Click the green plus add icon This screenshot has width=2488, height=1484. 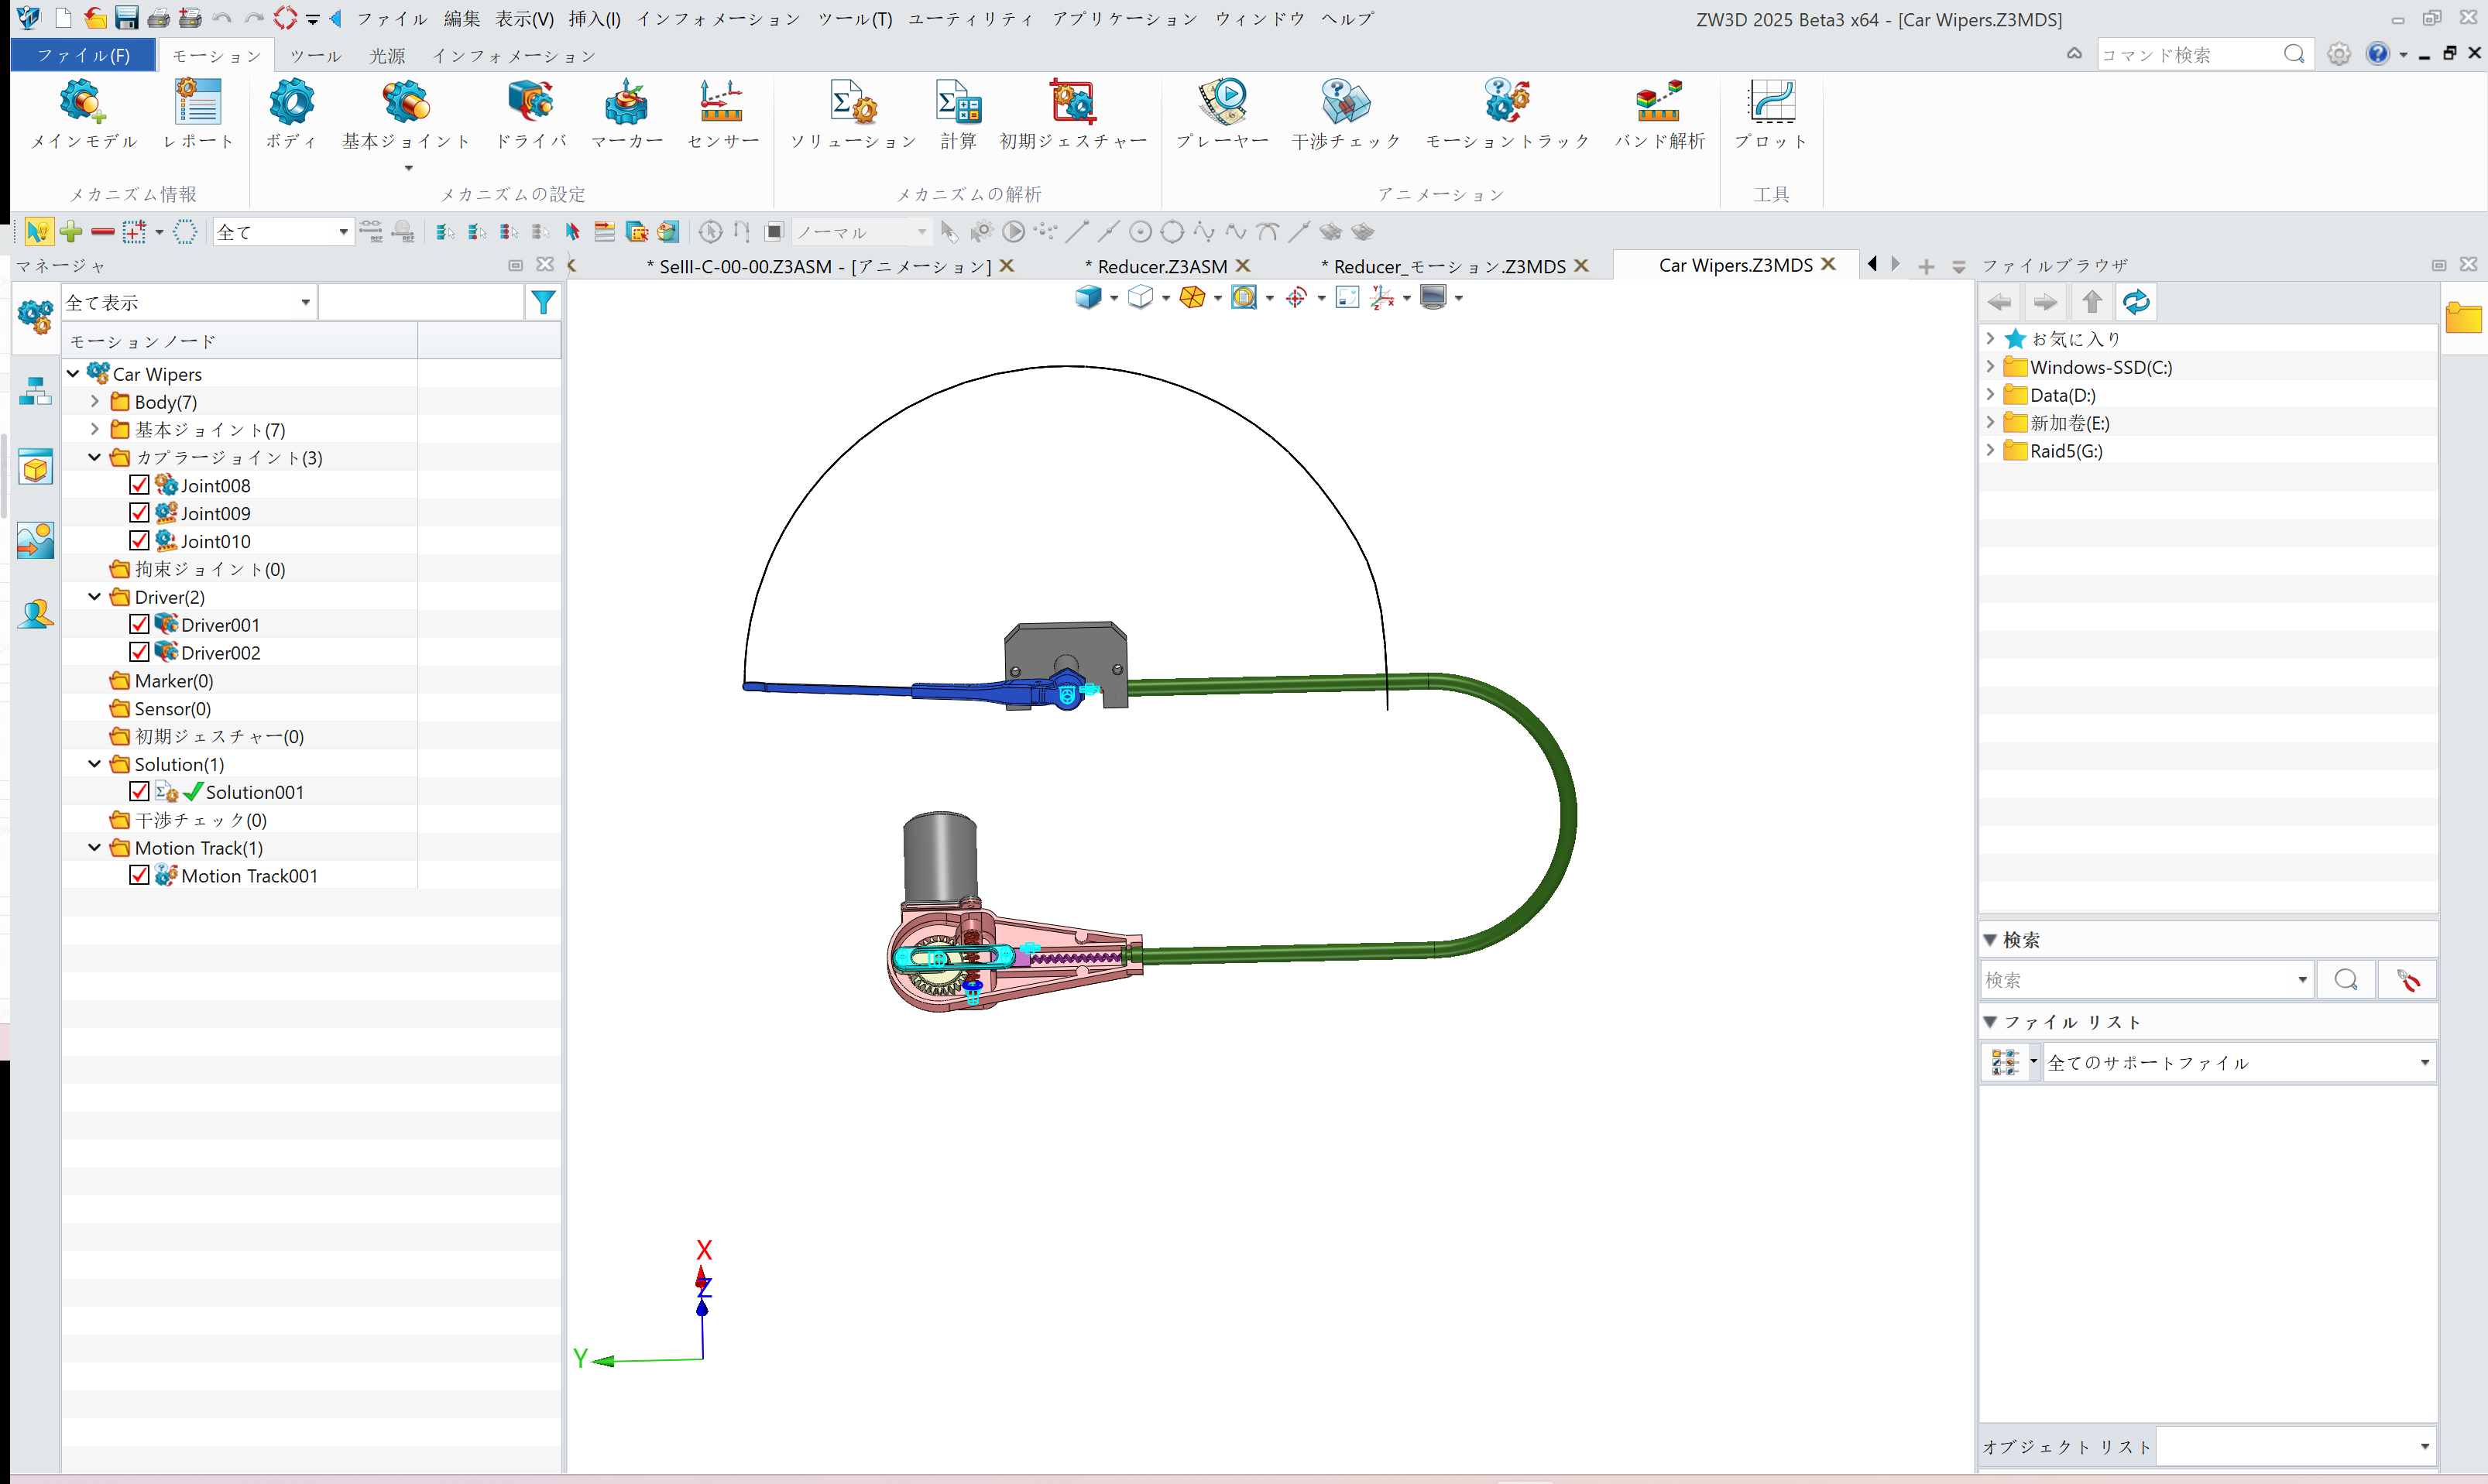pos(71,232)
